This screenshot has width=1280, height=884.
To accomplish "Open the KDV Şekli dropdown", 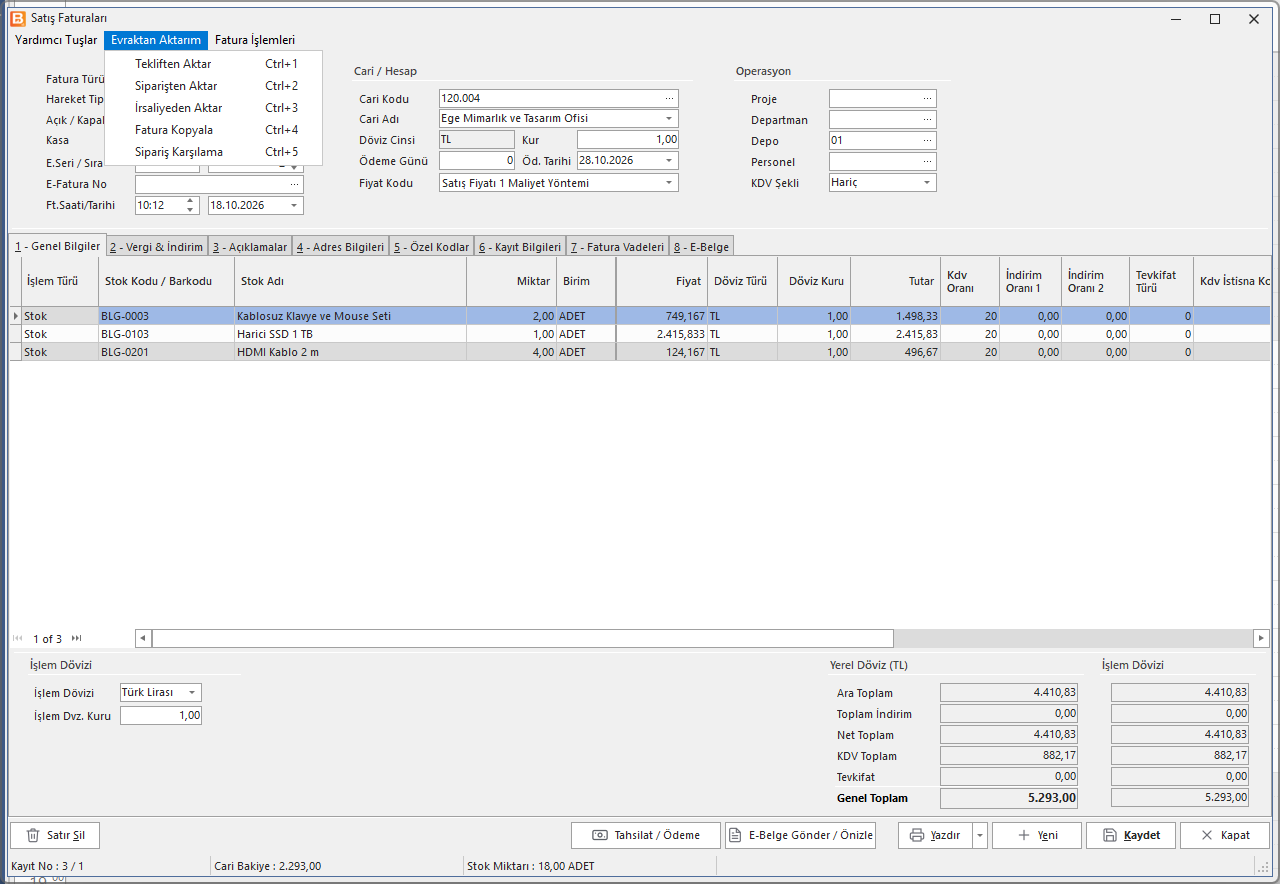I will (928, 183).
